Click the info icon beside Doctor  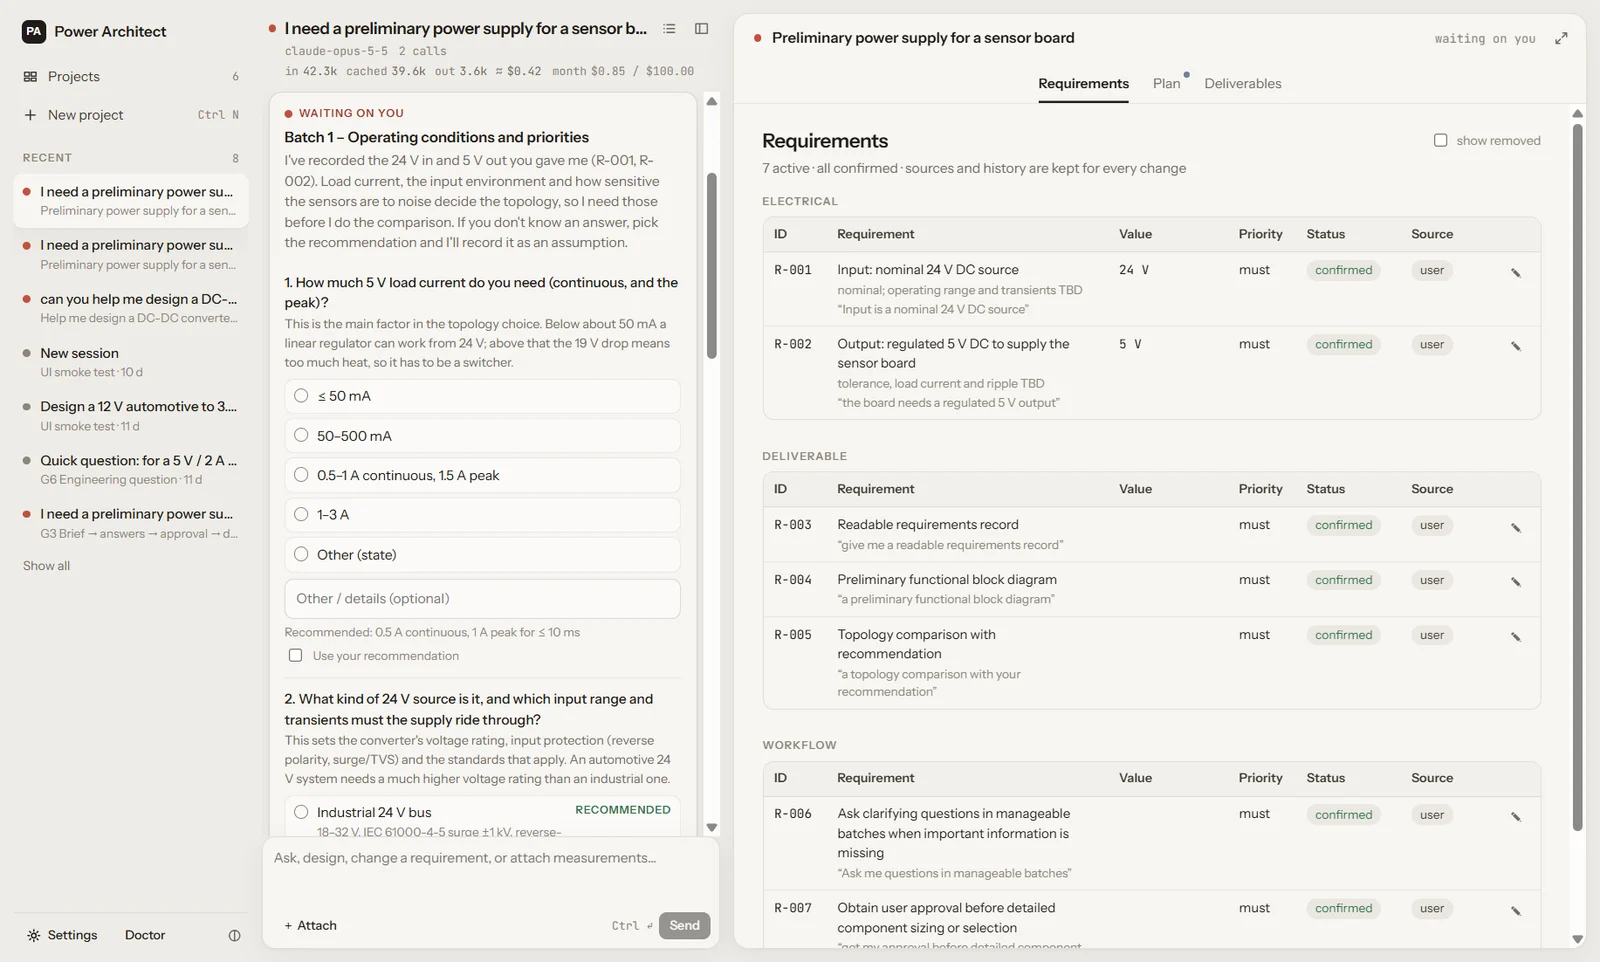pyautogui.click(x=234, y=936)
